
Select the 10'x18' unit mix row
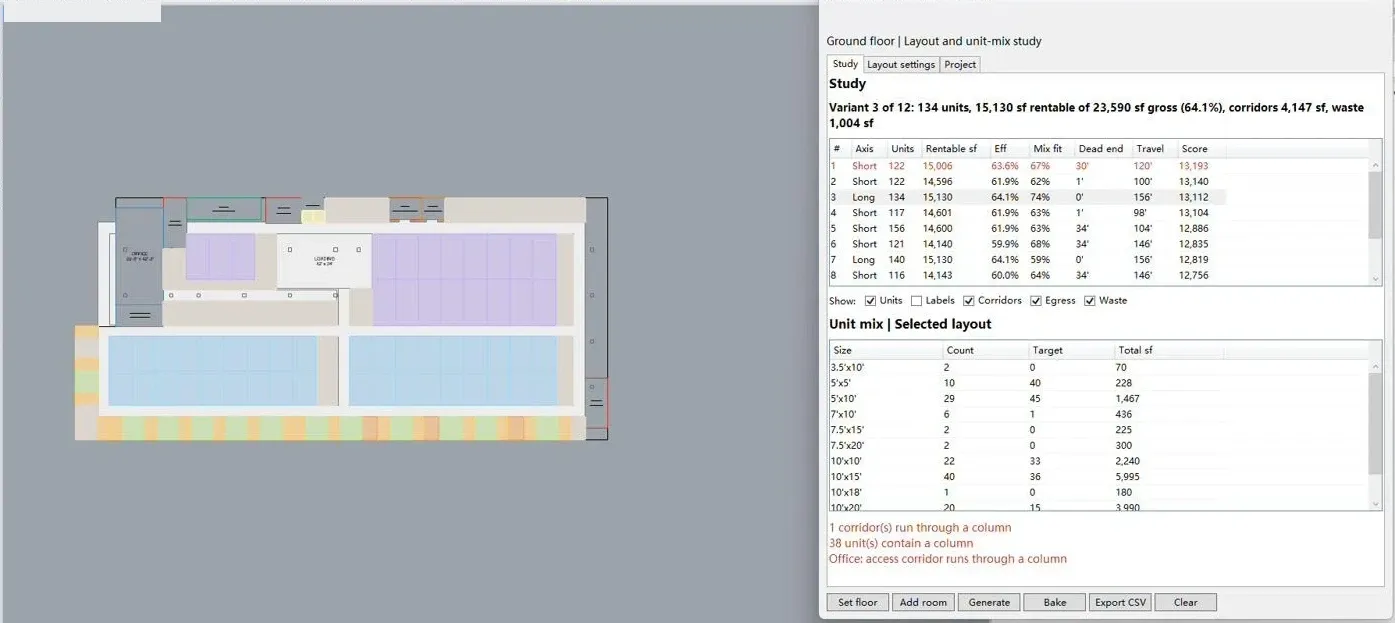(1025, 492)
